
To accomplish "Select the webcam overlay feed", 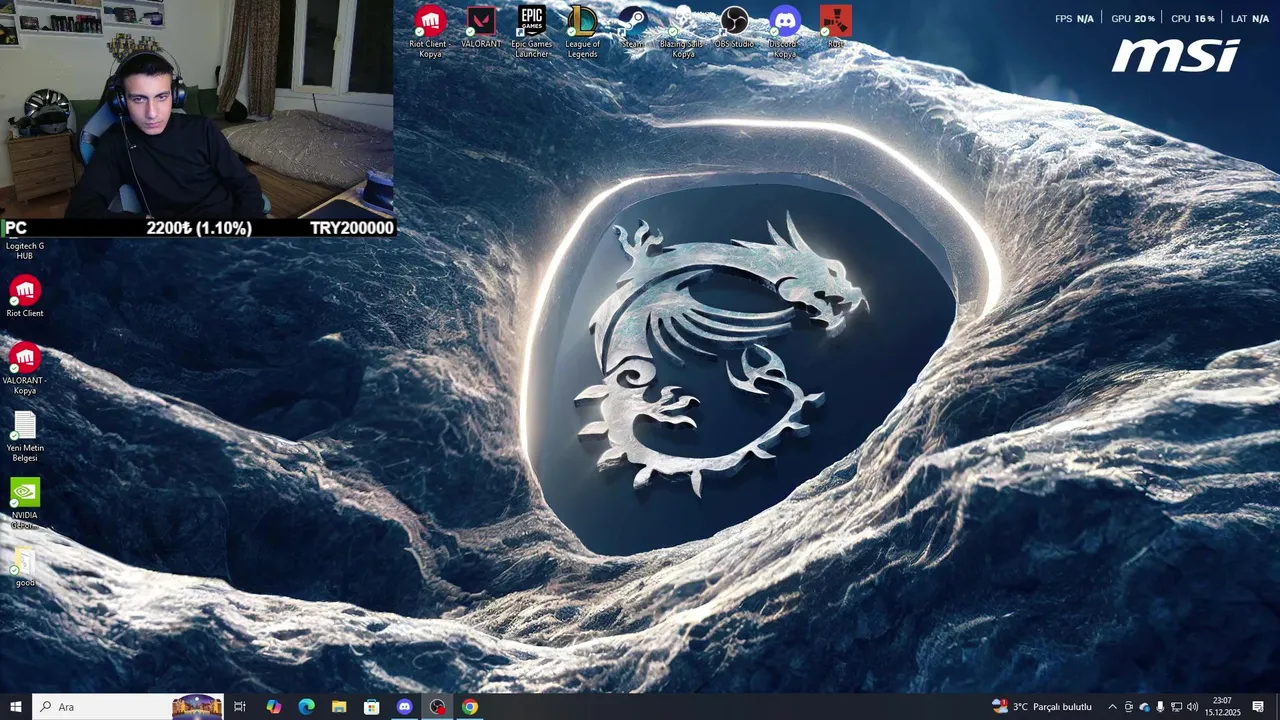I will pos(197,108).
